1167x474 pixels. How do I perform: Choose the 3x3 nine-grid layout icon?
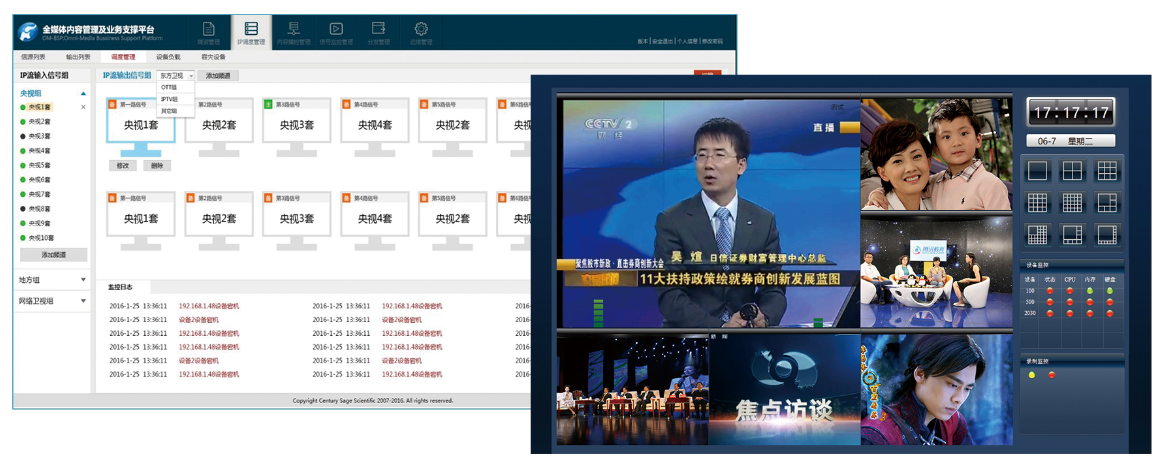pyautogui.click(x=1106, y=171)
